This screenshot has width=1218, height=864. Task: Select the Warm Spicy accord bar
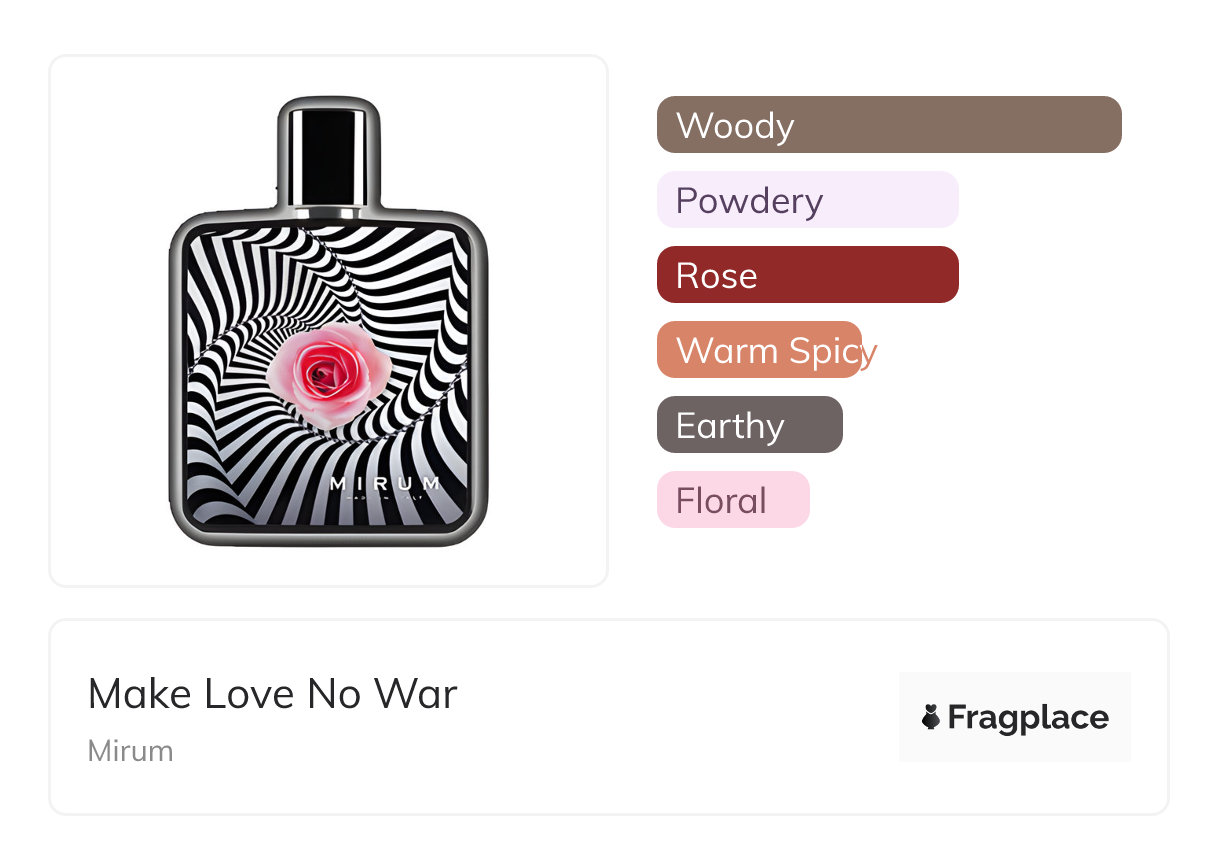tap(760, 350)
